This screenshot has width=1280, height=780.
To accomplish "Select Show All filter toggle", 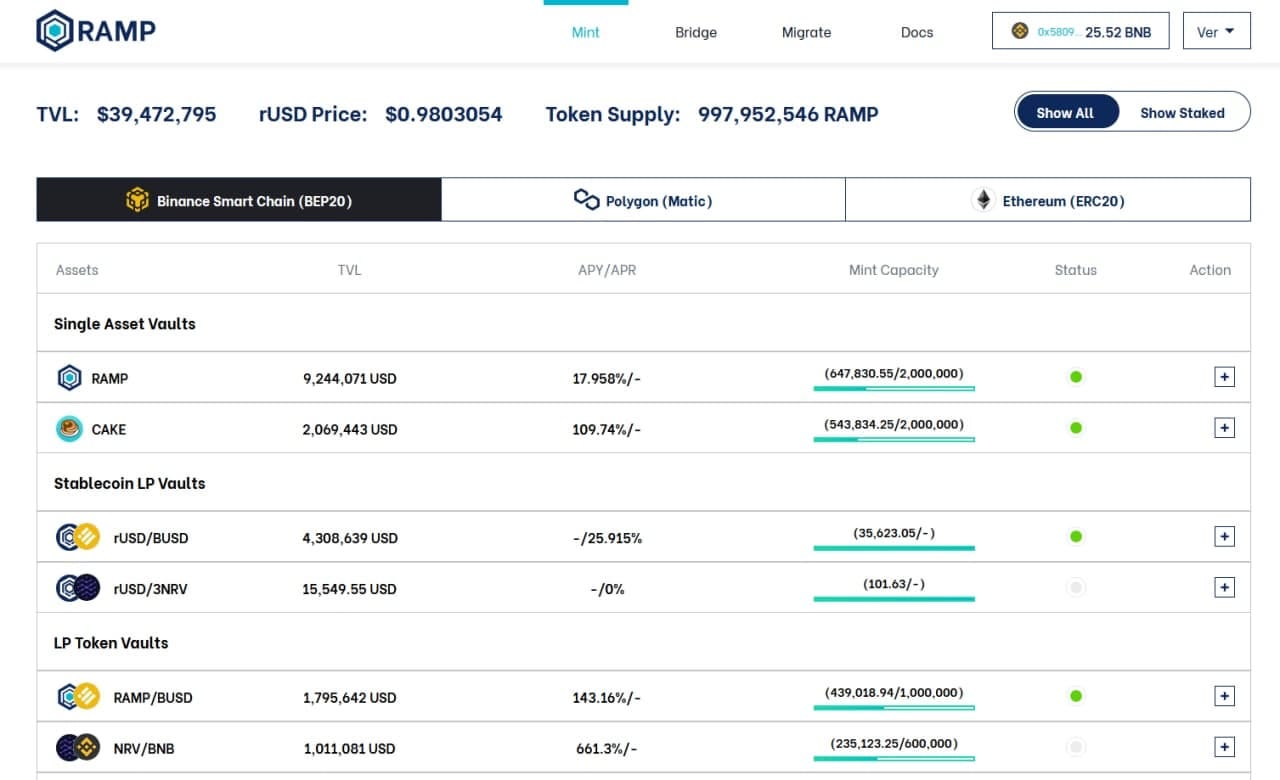I will [1066, 113].
